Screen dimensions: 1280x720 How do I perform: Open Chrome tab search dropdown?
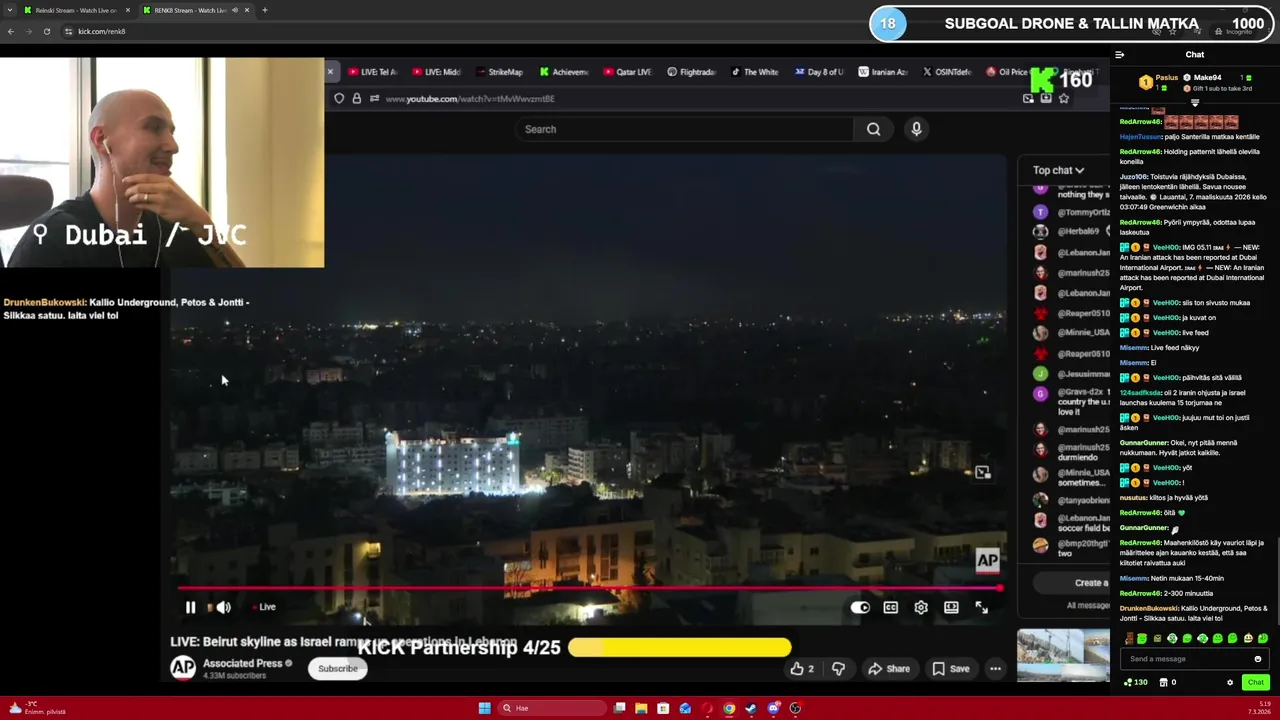click(10, 10)
